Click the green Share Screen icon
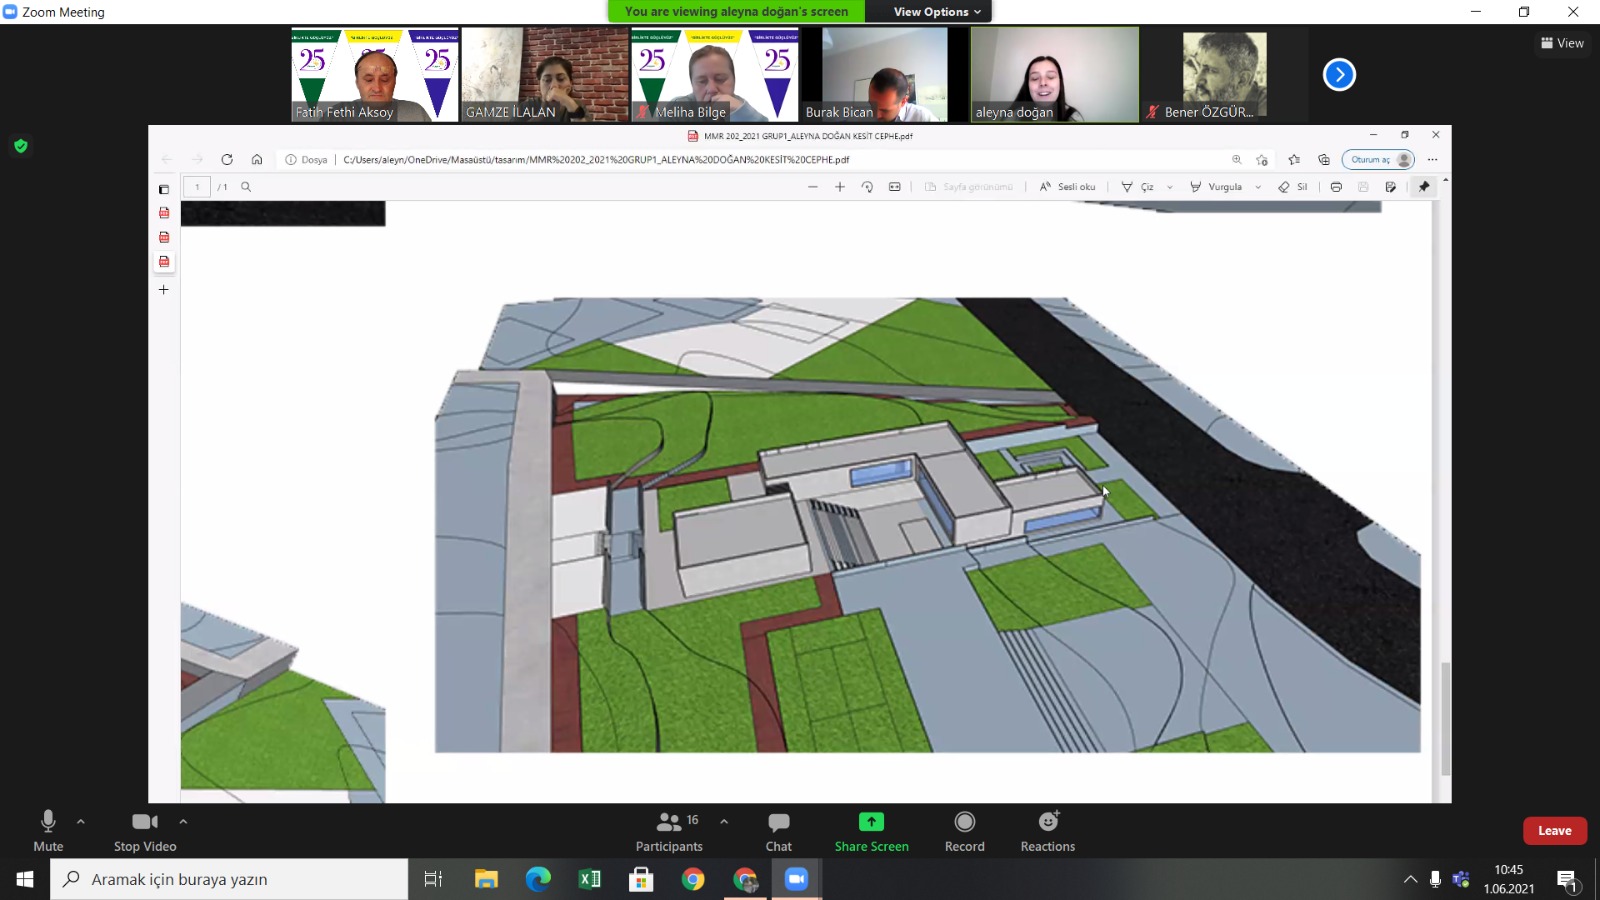 [871, 822]
